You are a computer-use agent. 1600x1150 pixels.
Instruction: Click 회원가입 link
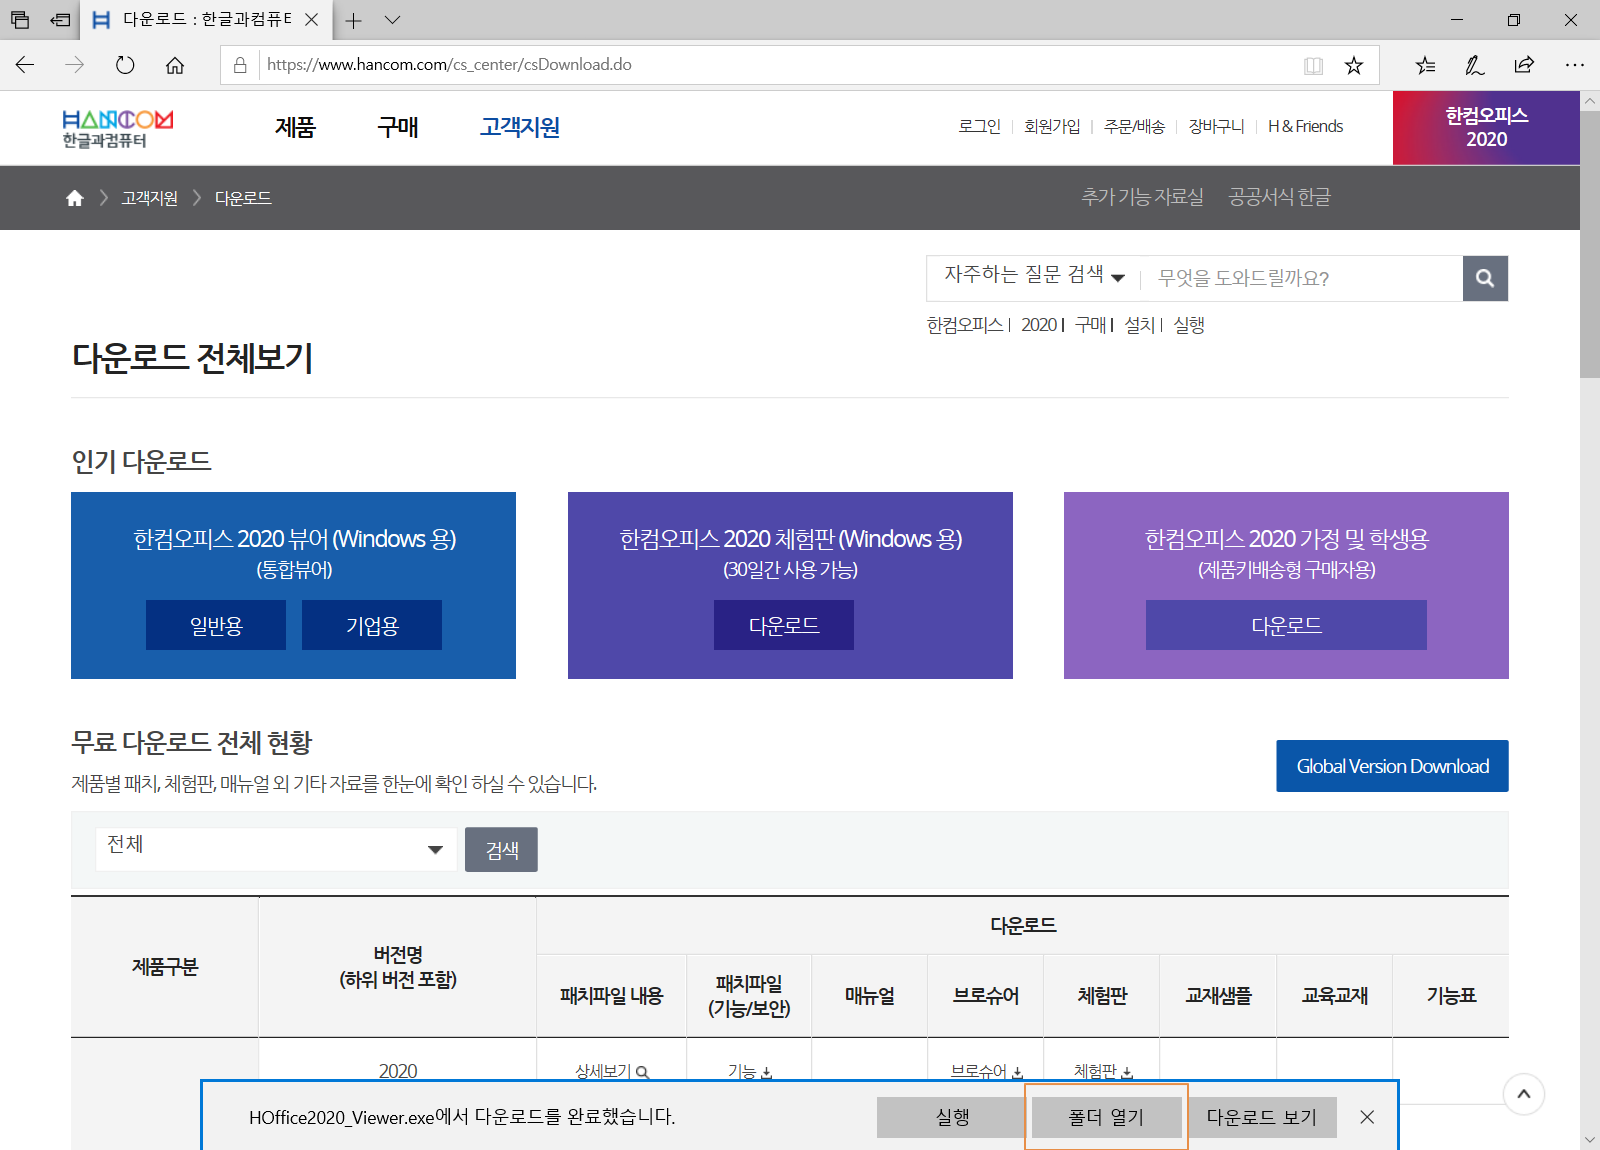(1052, 126)
